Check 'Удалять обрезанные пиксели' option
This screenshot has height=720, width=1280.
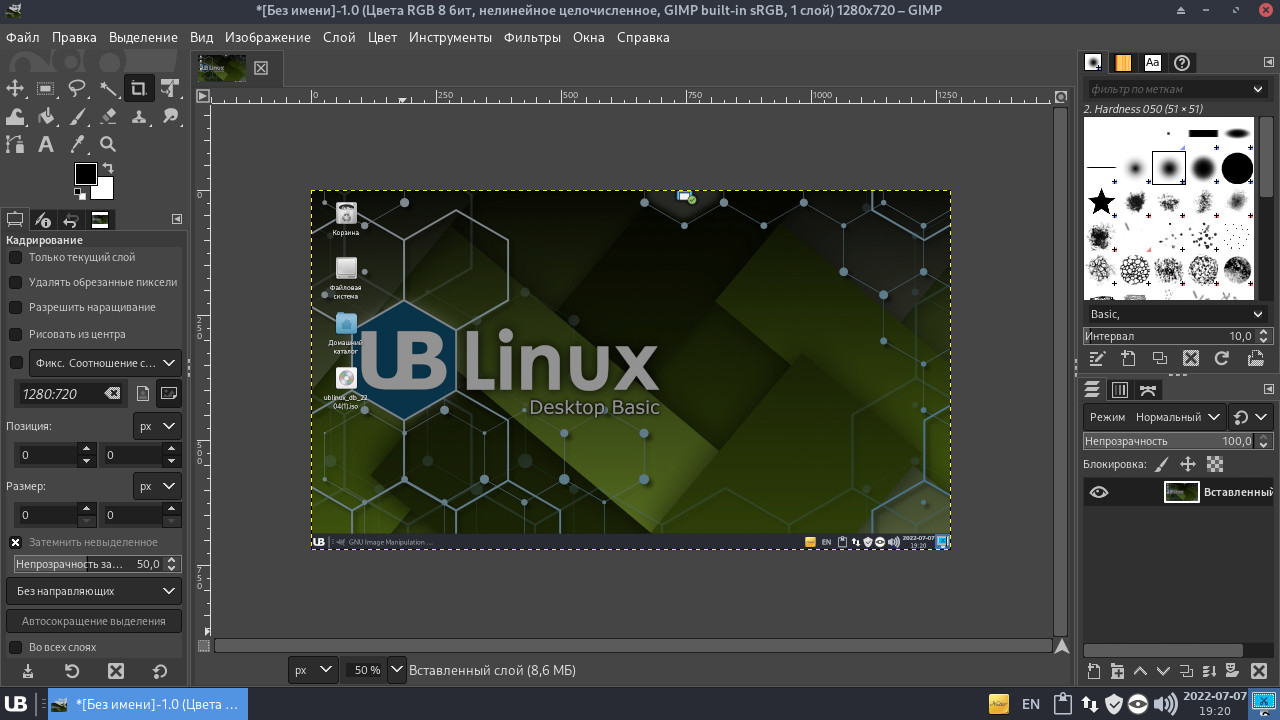[16, 282]
